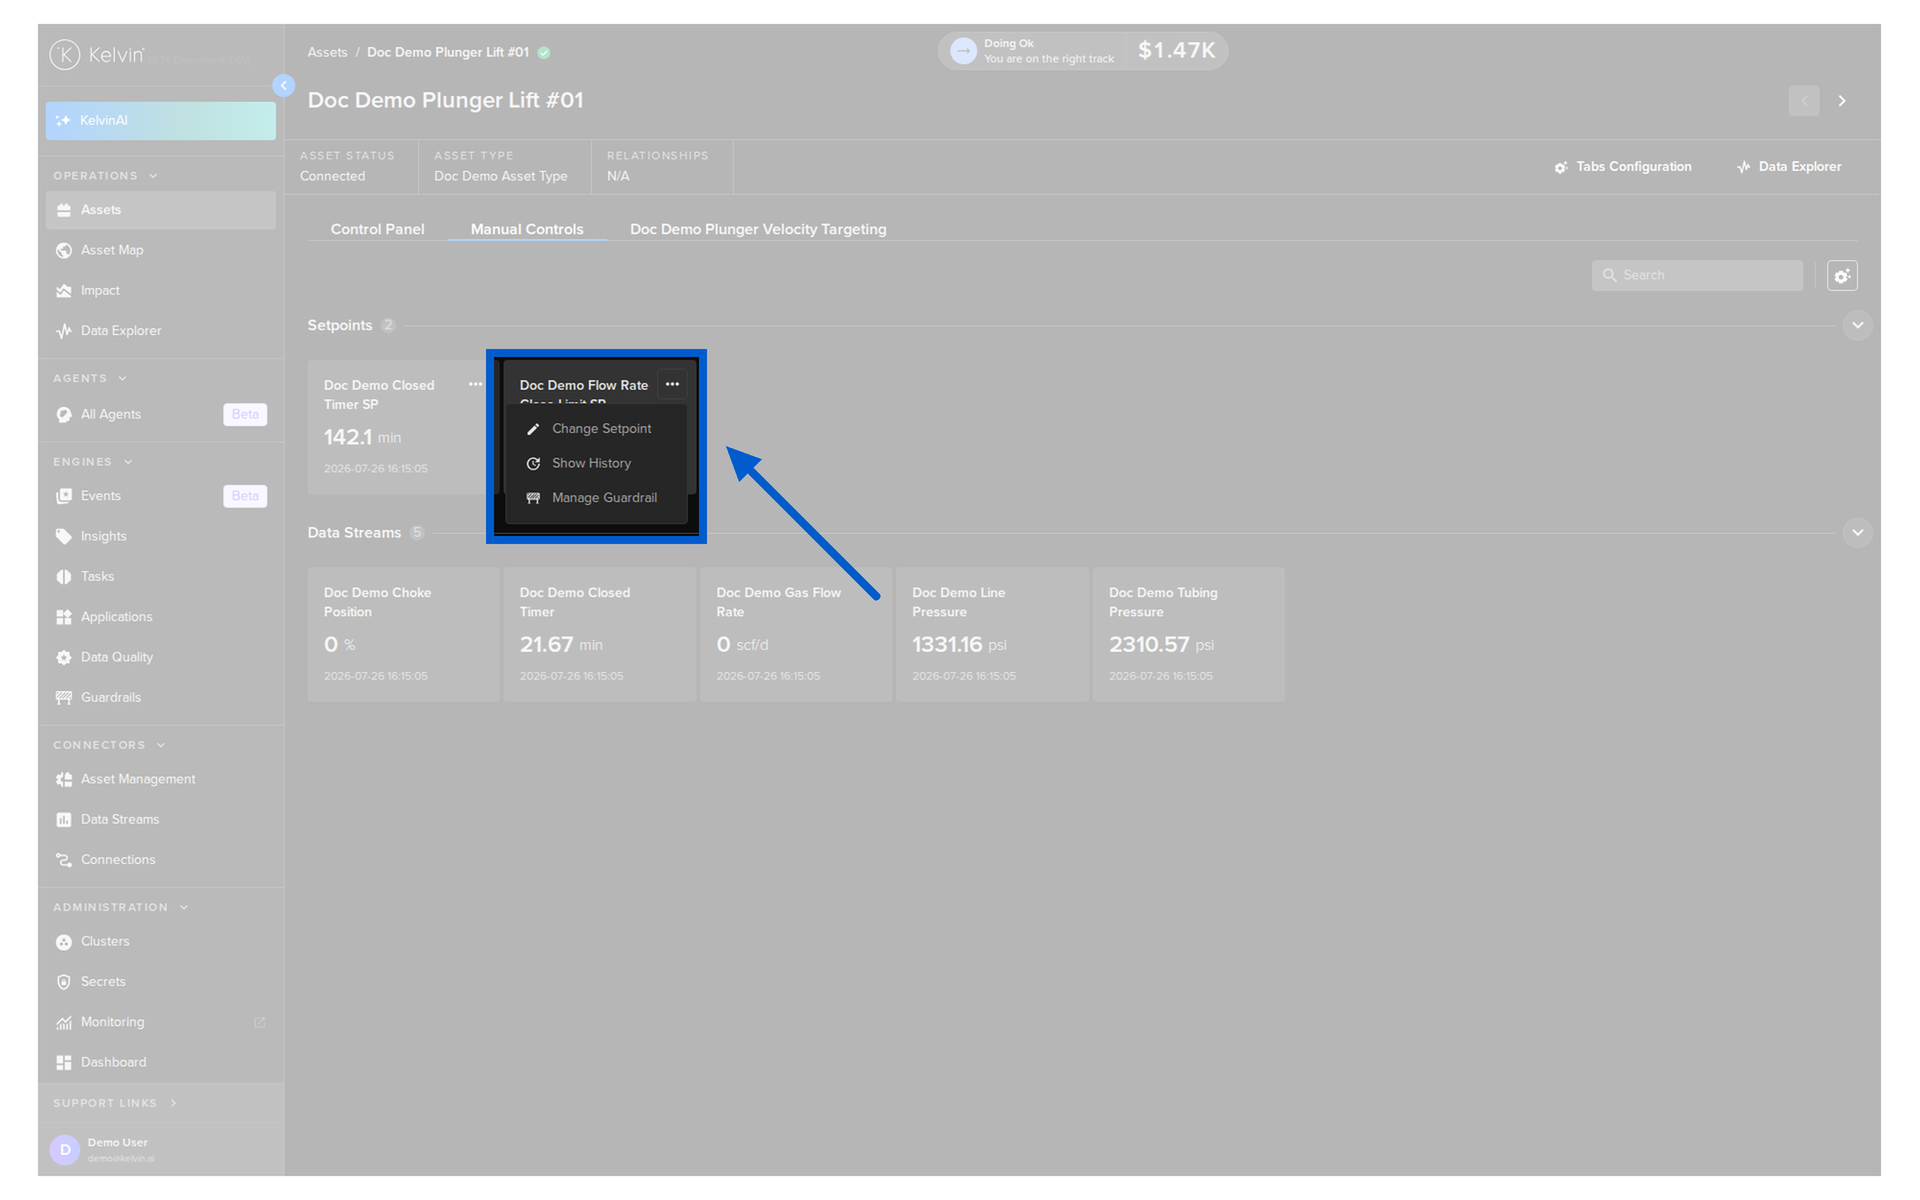Collapse the Operations section
The width and height of the screenshot is (1920, 1200).
click(153, 176)
